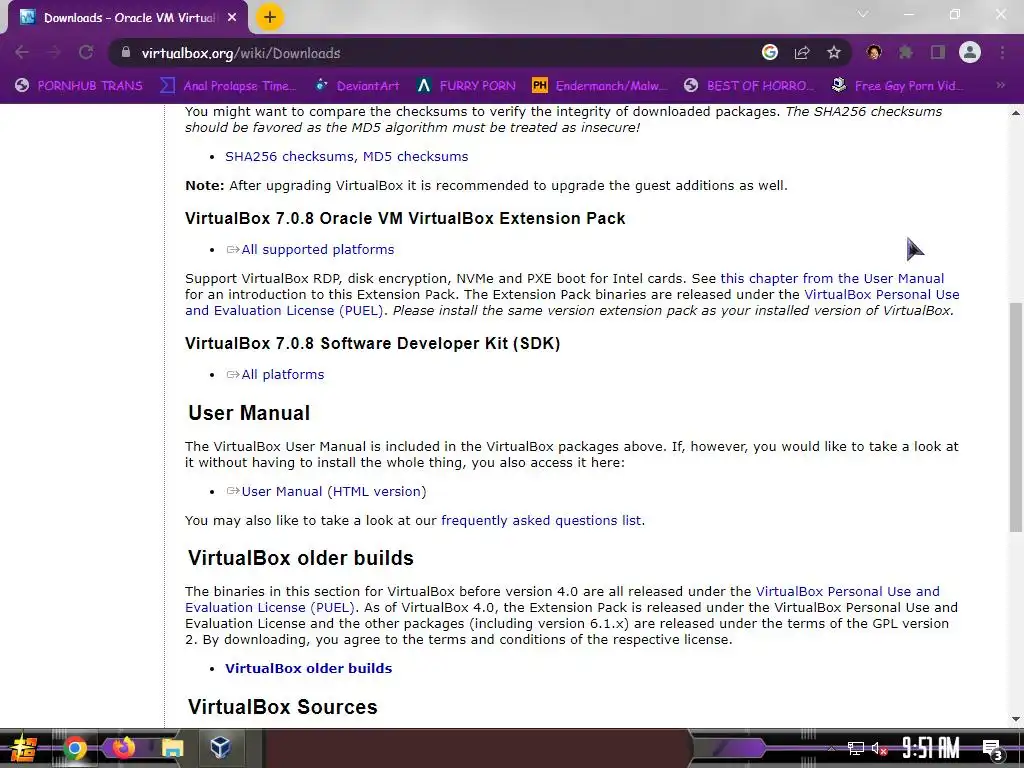1024x768 pixels.
Task: Open the Extensions puzzle-piece menu
Action: (x=905, y=52)
